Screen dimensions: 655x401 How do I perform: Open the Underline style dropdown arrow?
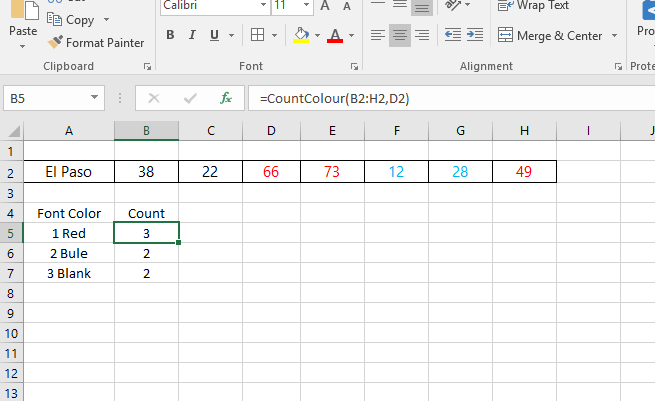[x=231, y=36]
